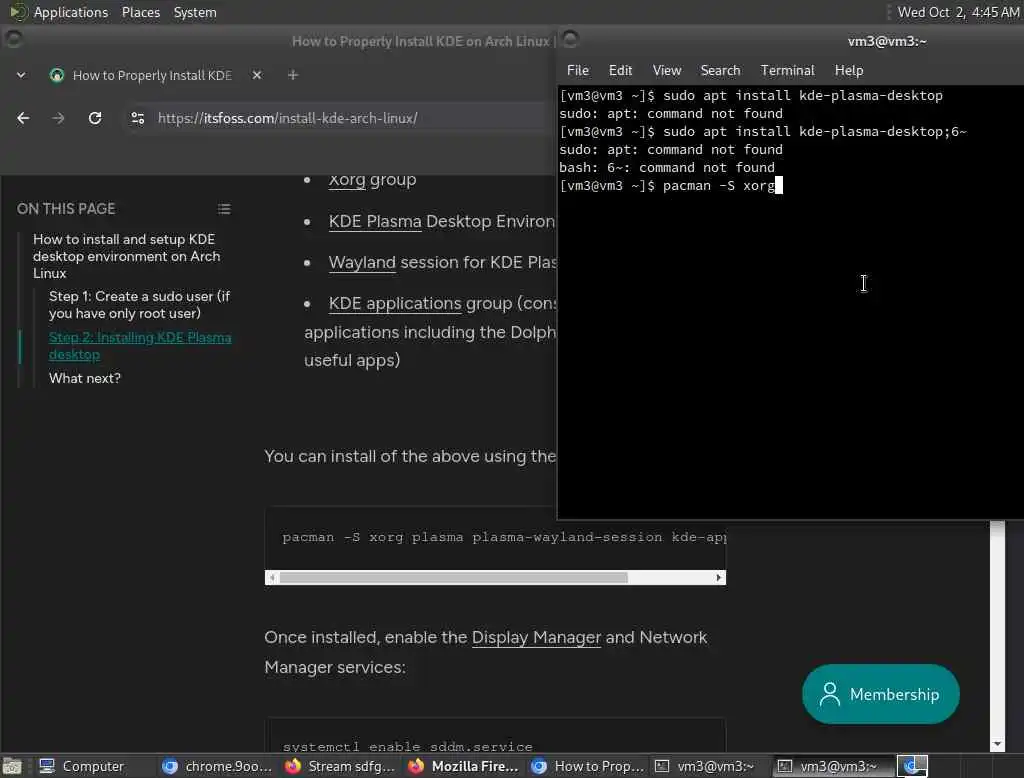Toggle the On This Page list icon

pyautogui.click(x=224, y=209)
